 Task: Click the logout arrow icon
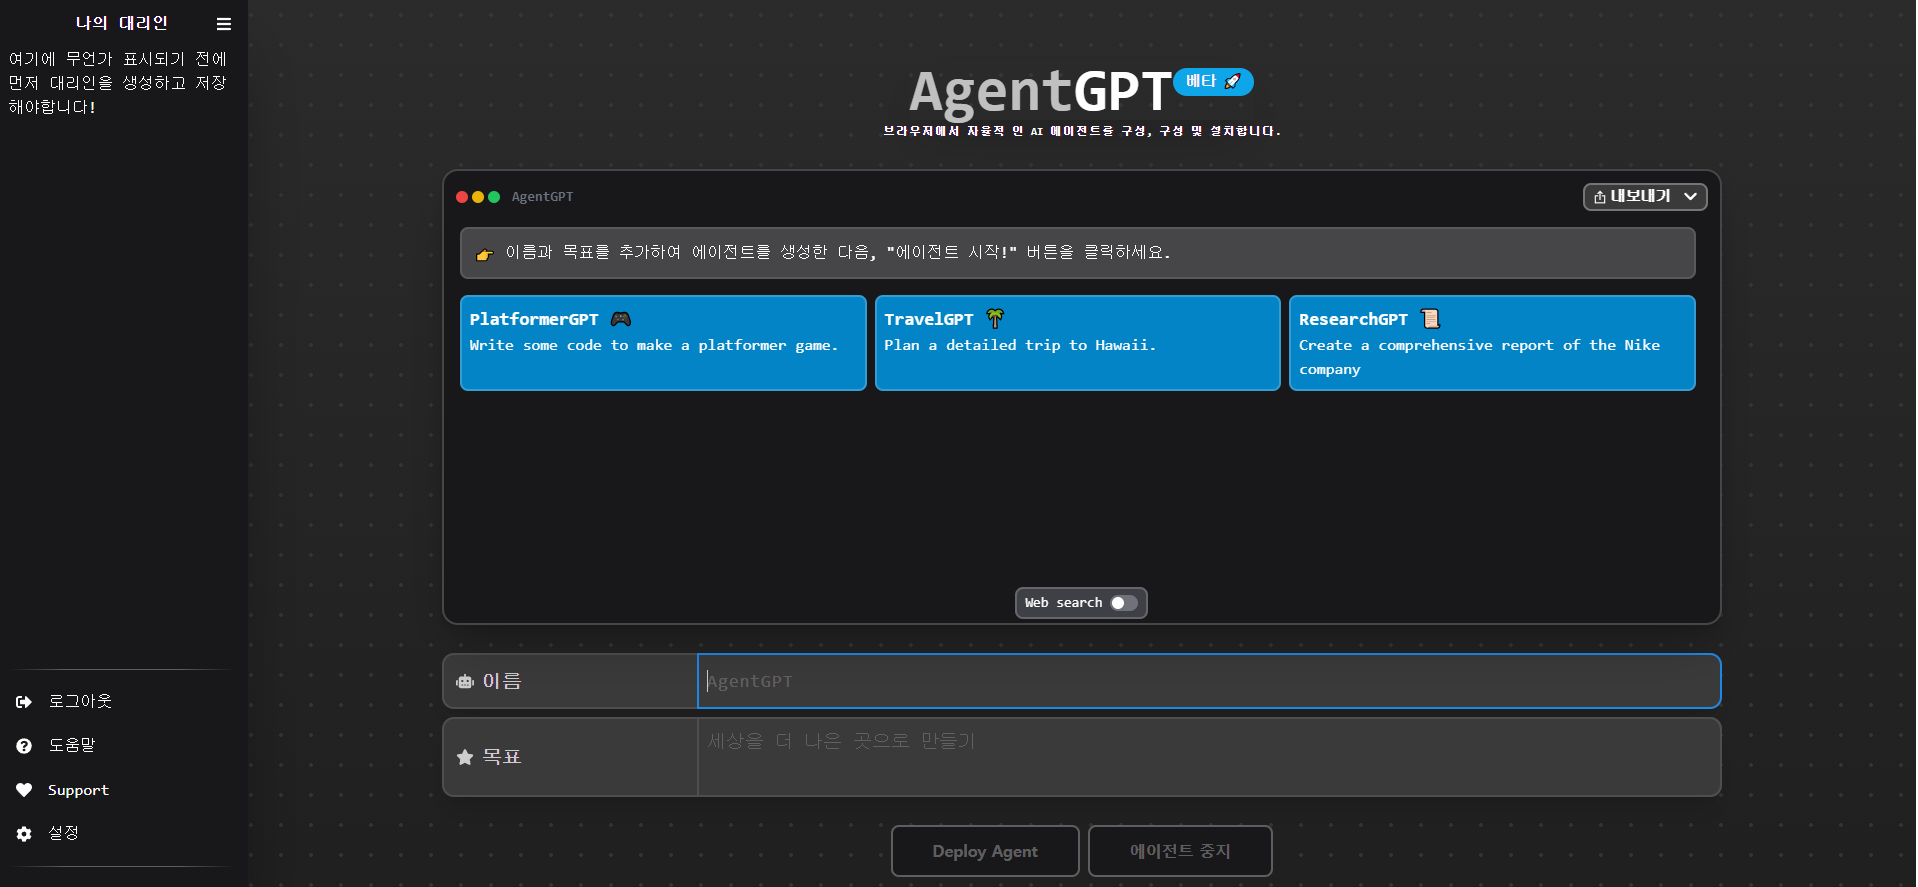pos(24,702)
